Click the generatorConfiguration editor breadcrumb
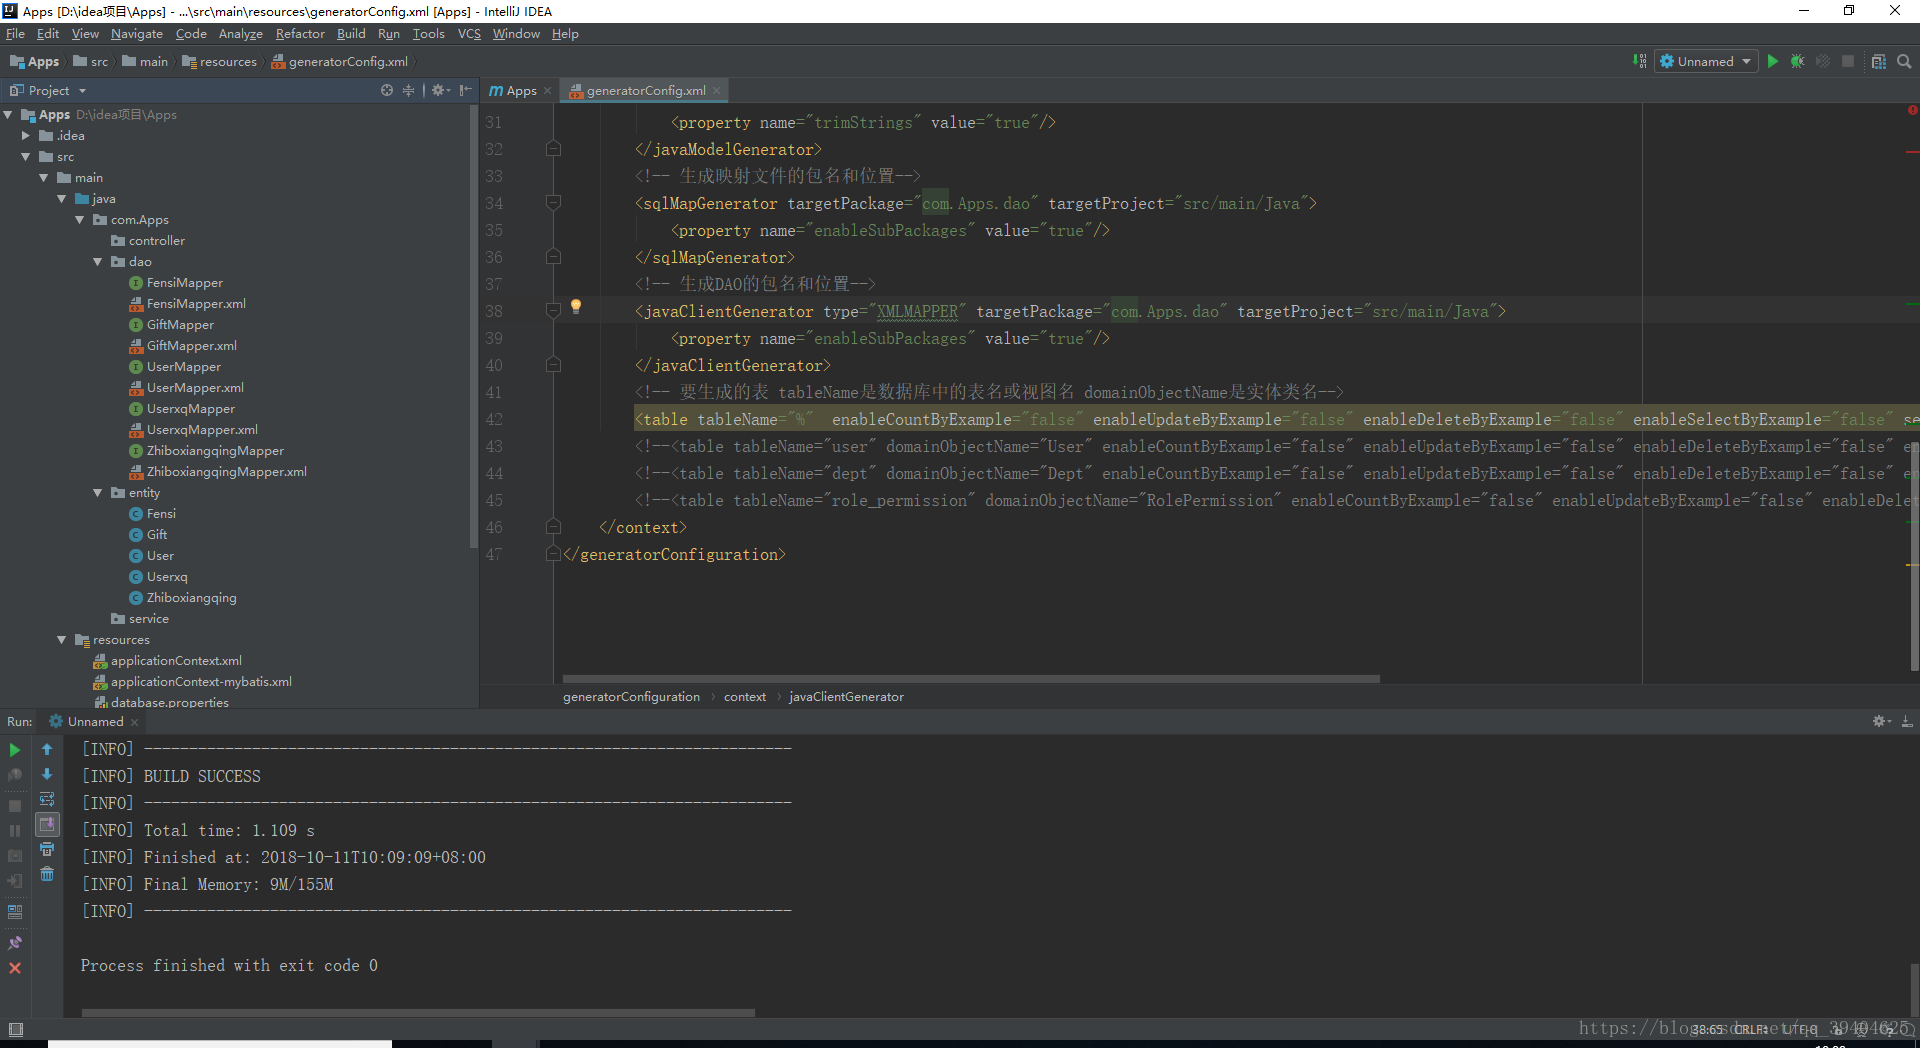This screenshot has height=1048, width=1920. [631, 697]
